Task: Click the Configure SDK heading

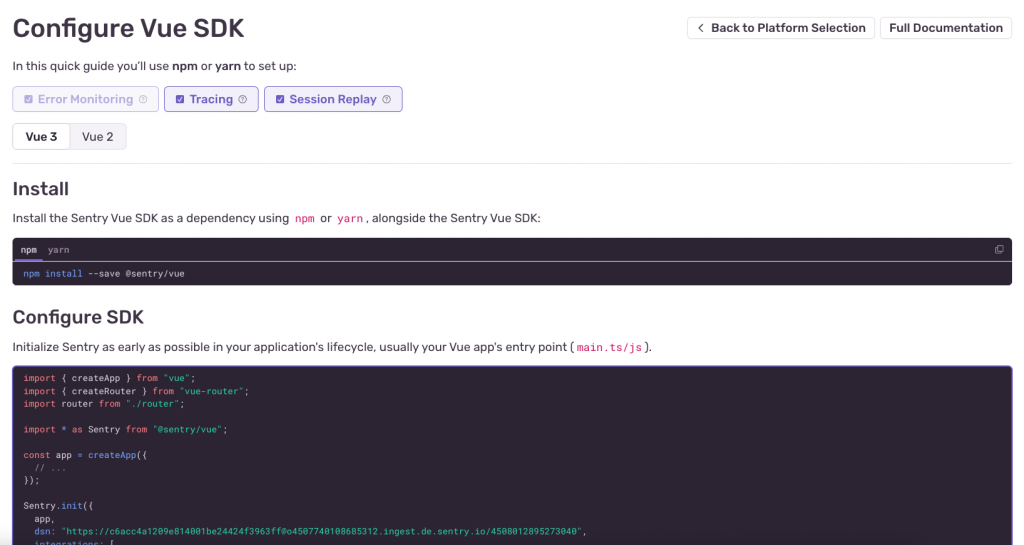Action: (78, 317)
